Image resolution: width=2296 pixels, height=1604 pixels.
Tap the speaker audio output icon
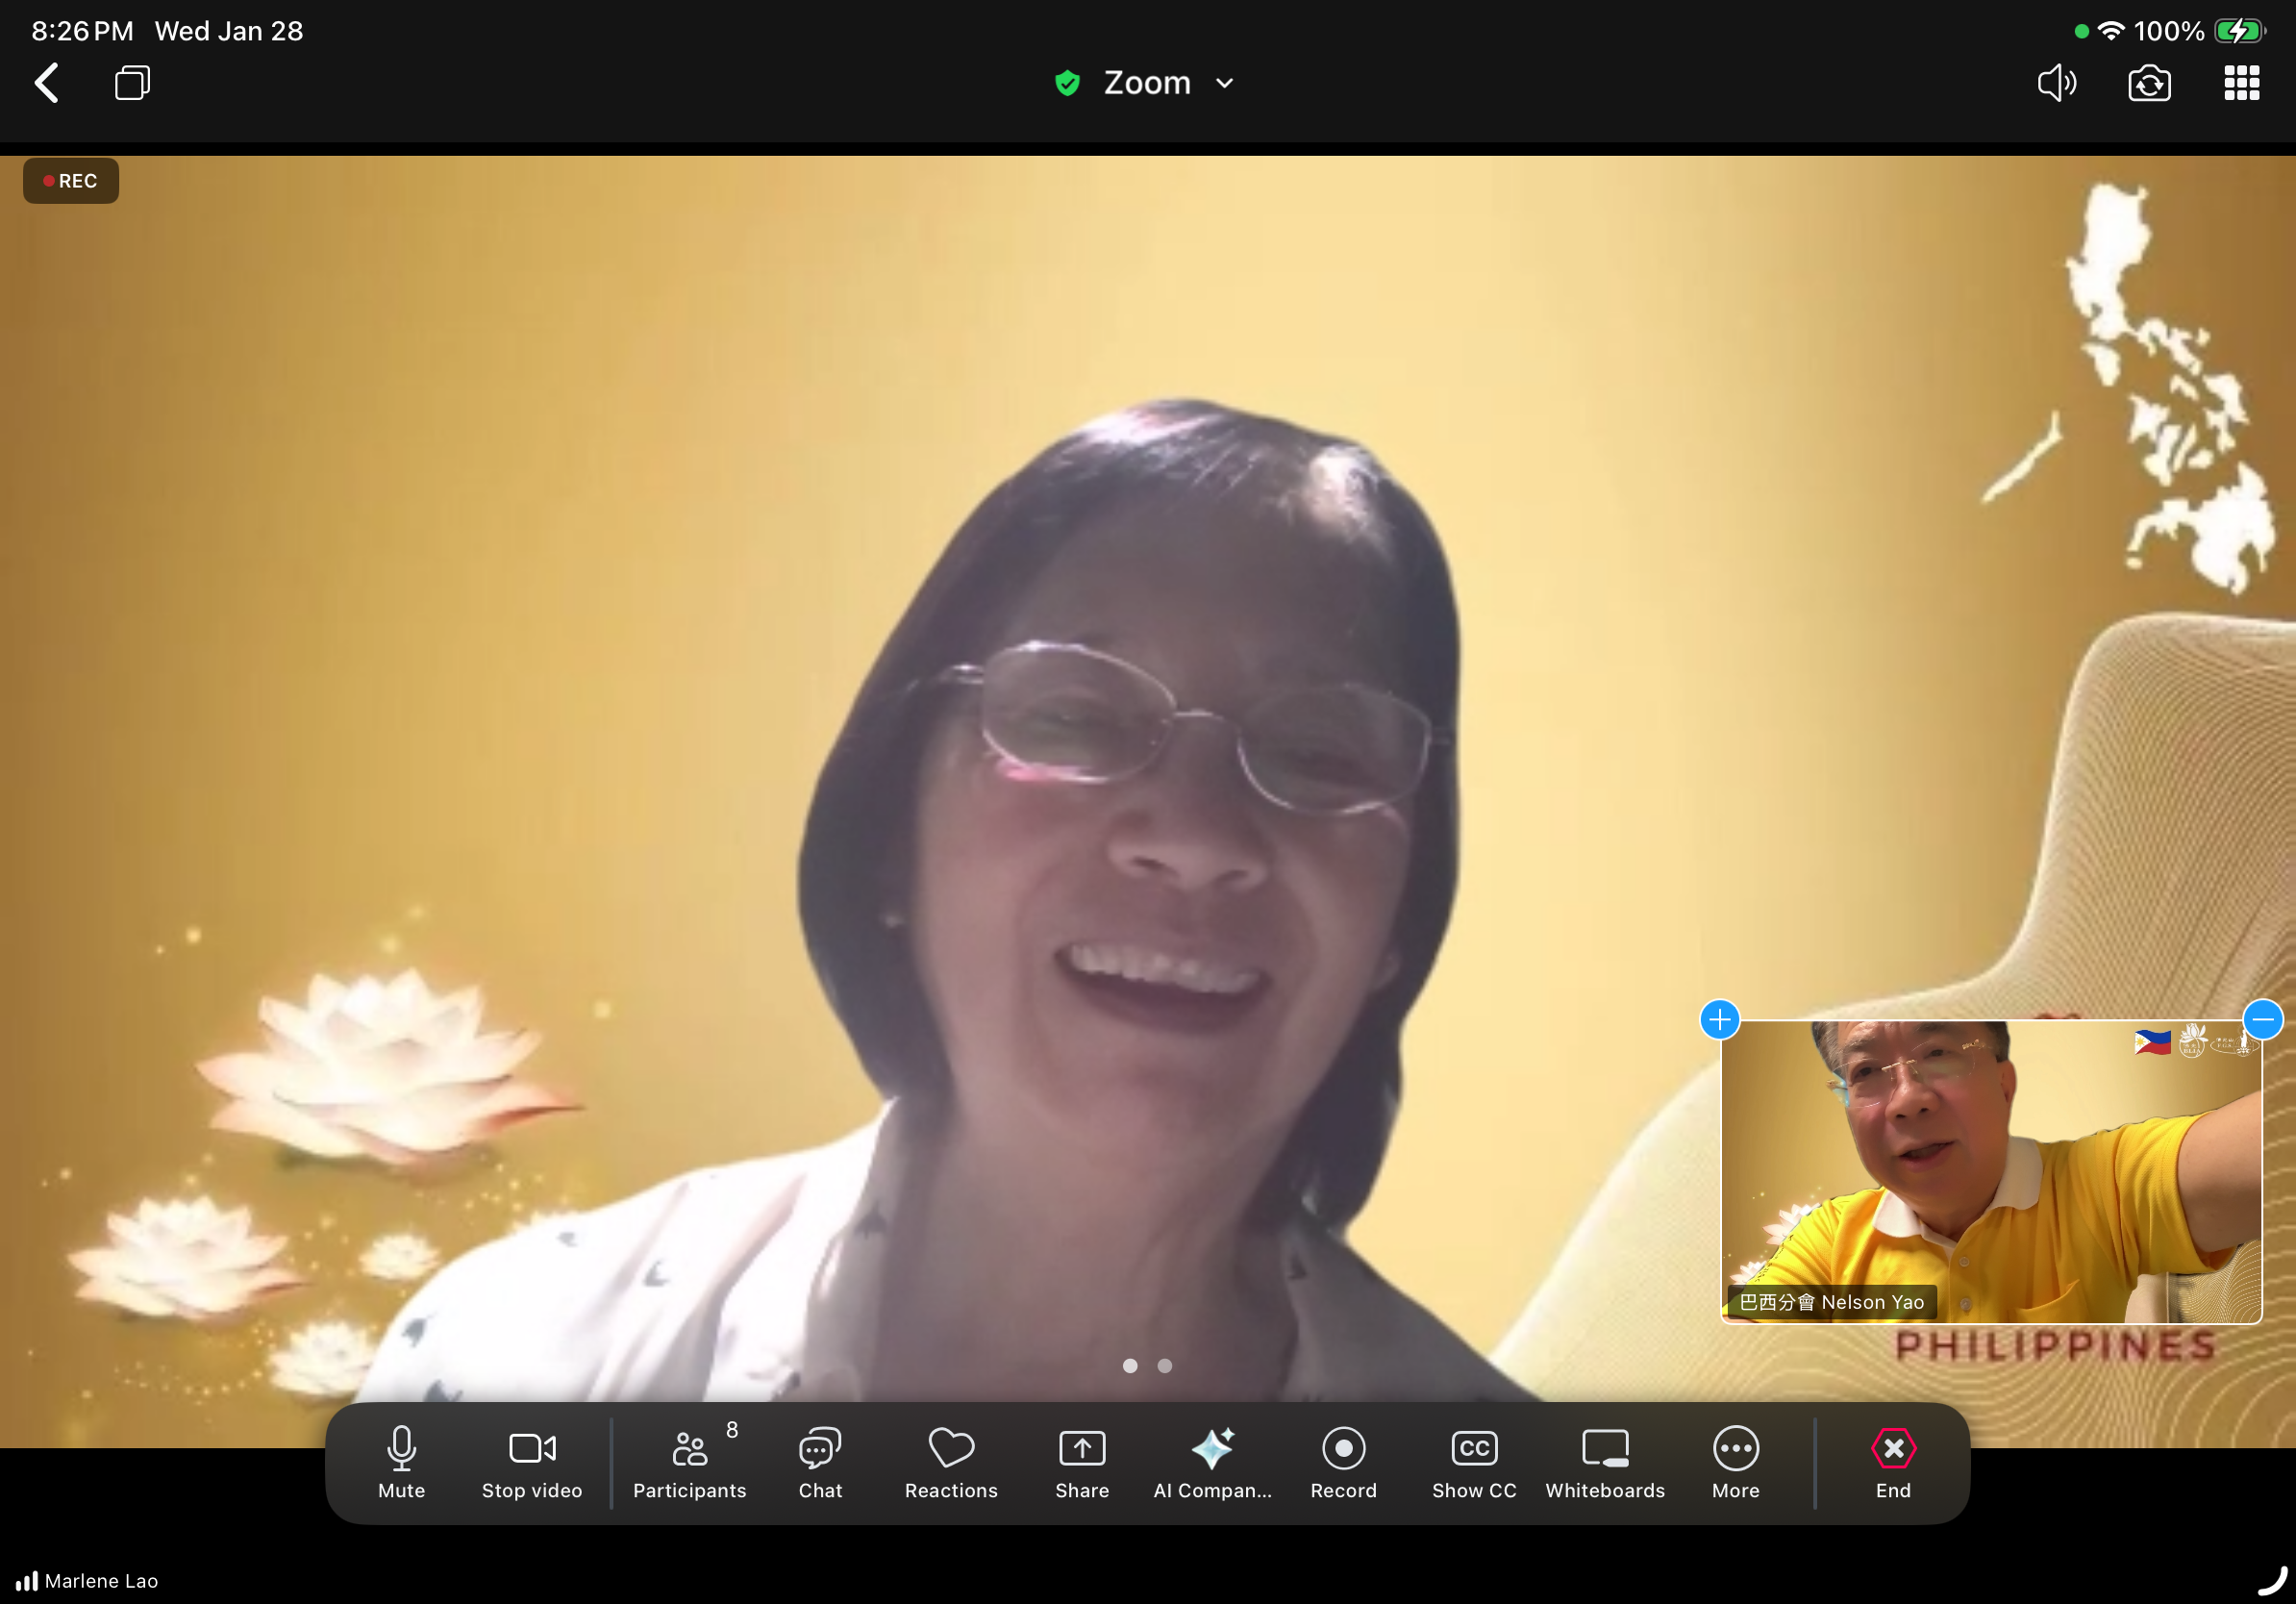[x=2056, y=83]
